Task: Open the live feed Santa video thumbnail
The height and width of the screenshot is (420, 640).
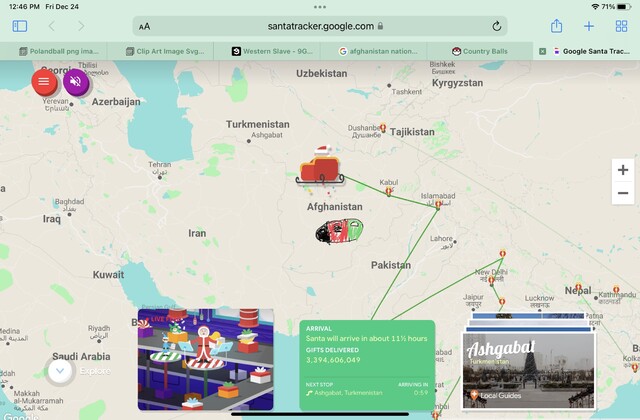Action: 206,360
